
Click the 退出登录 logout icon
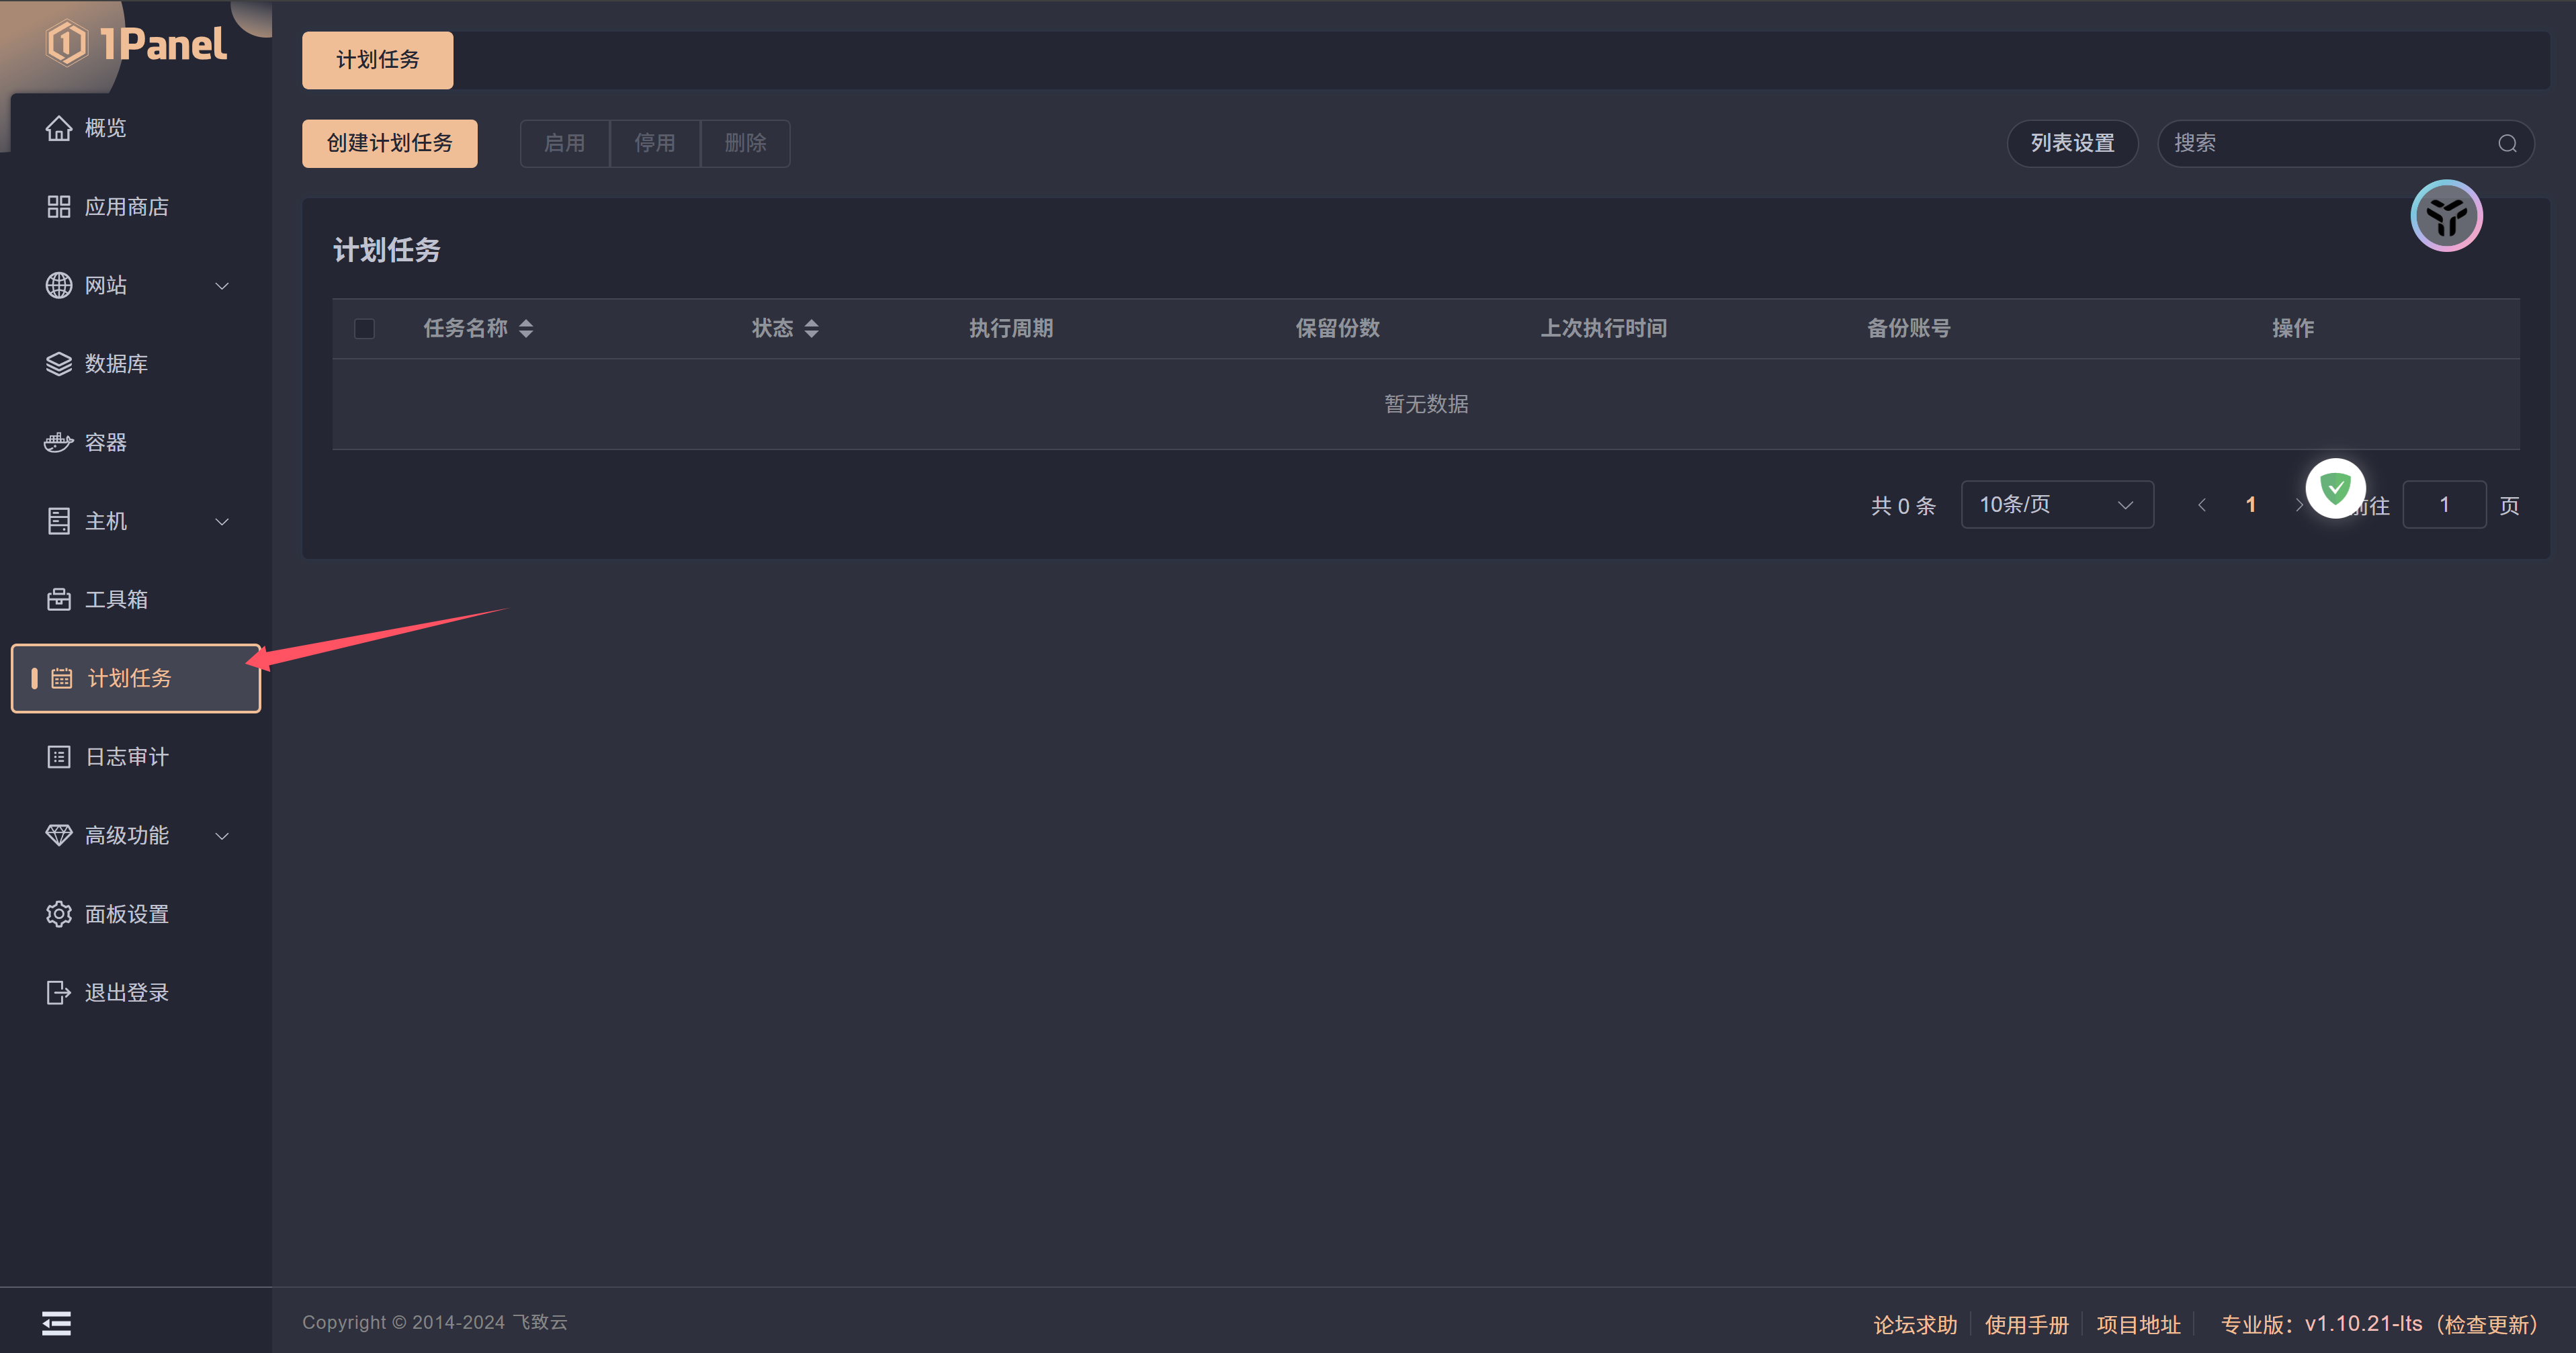[59, 992]
